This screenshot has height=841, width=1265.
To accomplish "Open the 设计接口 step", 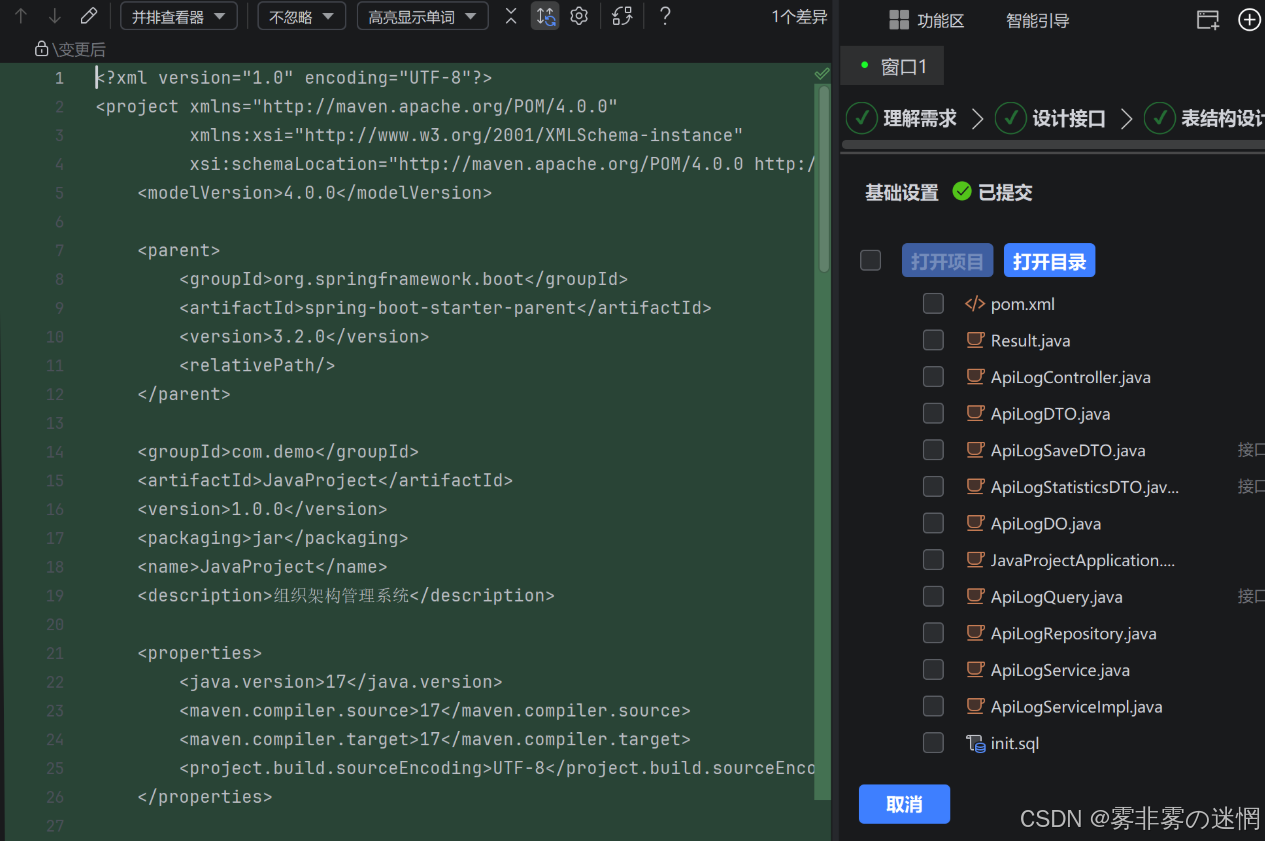I will point(1051,118).
